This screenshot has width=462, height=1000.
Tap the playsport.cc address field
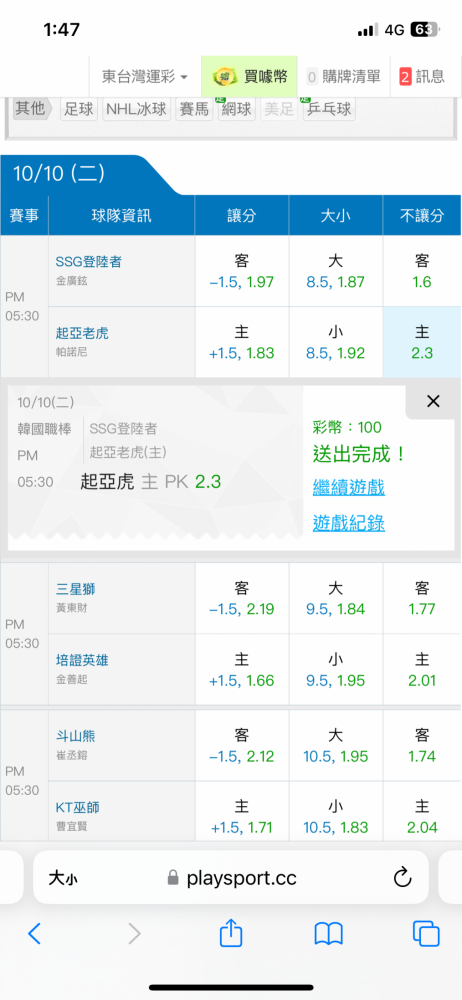tap(230, 878)
